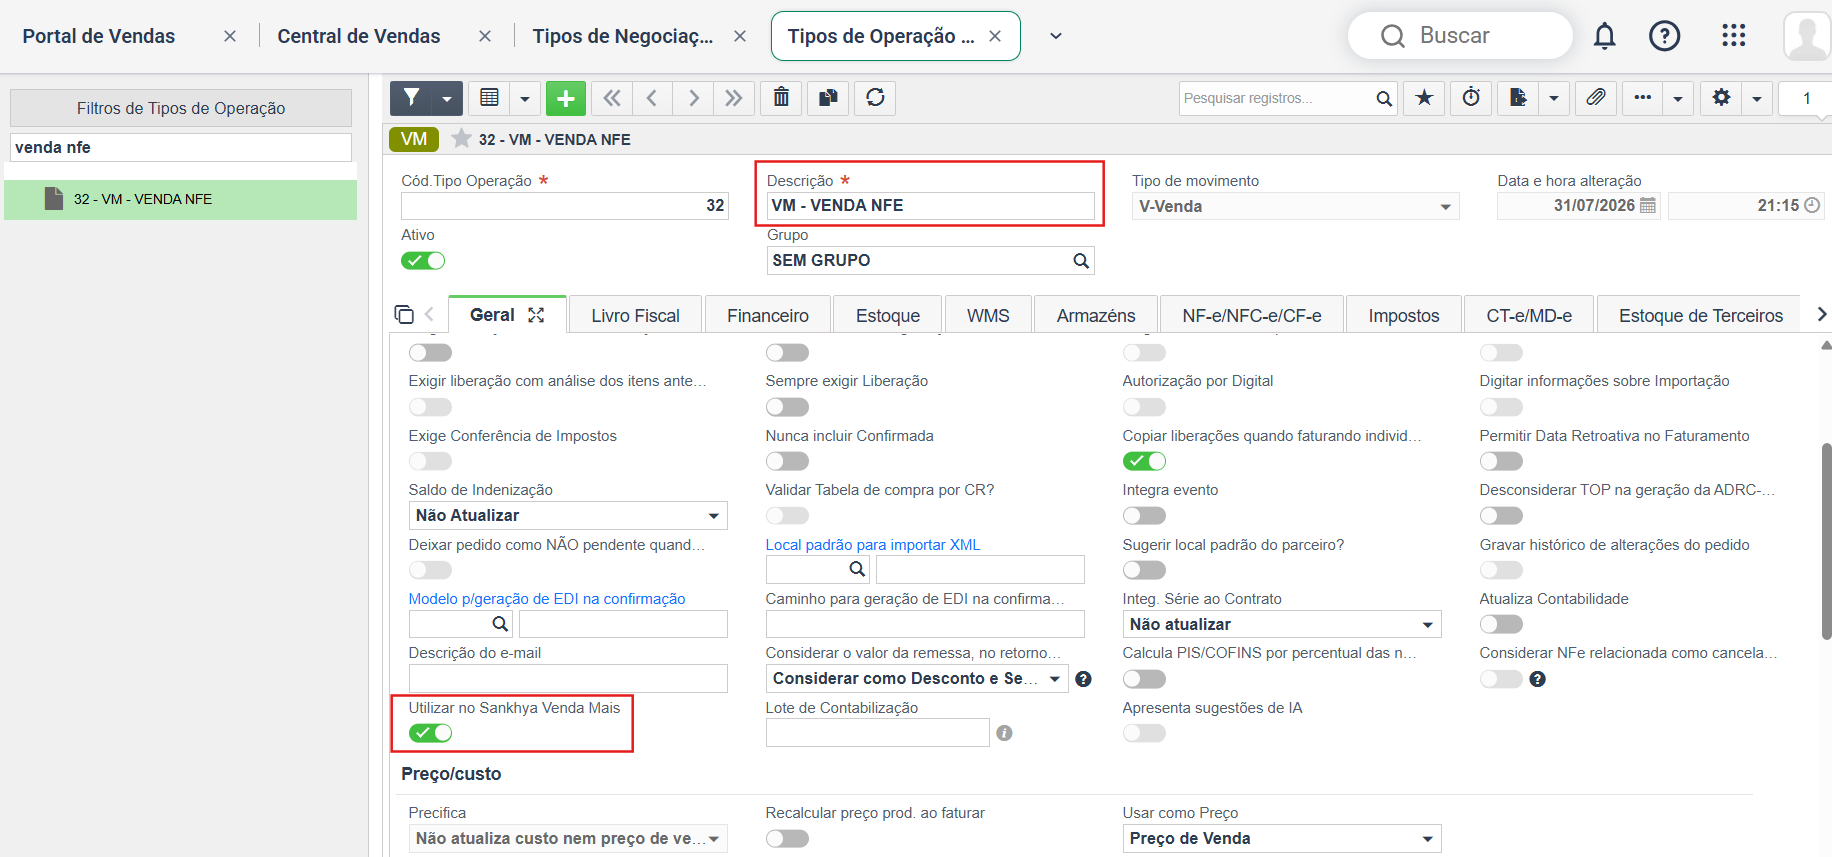Viewport: 1832px width, 857px height.
Task: Open Usar como Preço dropdown
Action: tap(1282, 838)
